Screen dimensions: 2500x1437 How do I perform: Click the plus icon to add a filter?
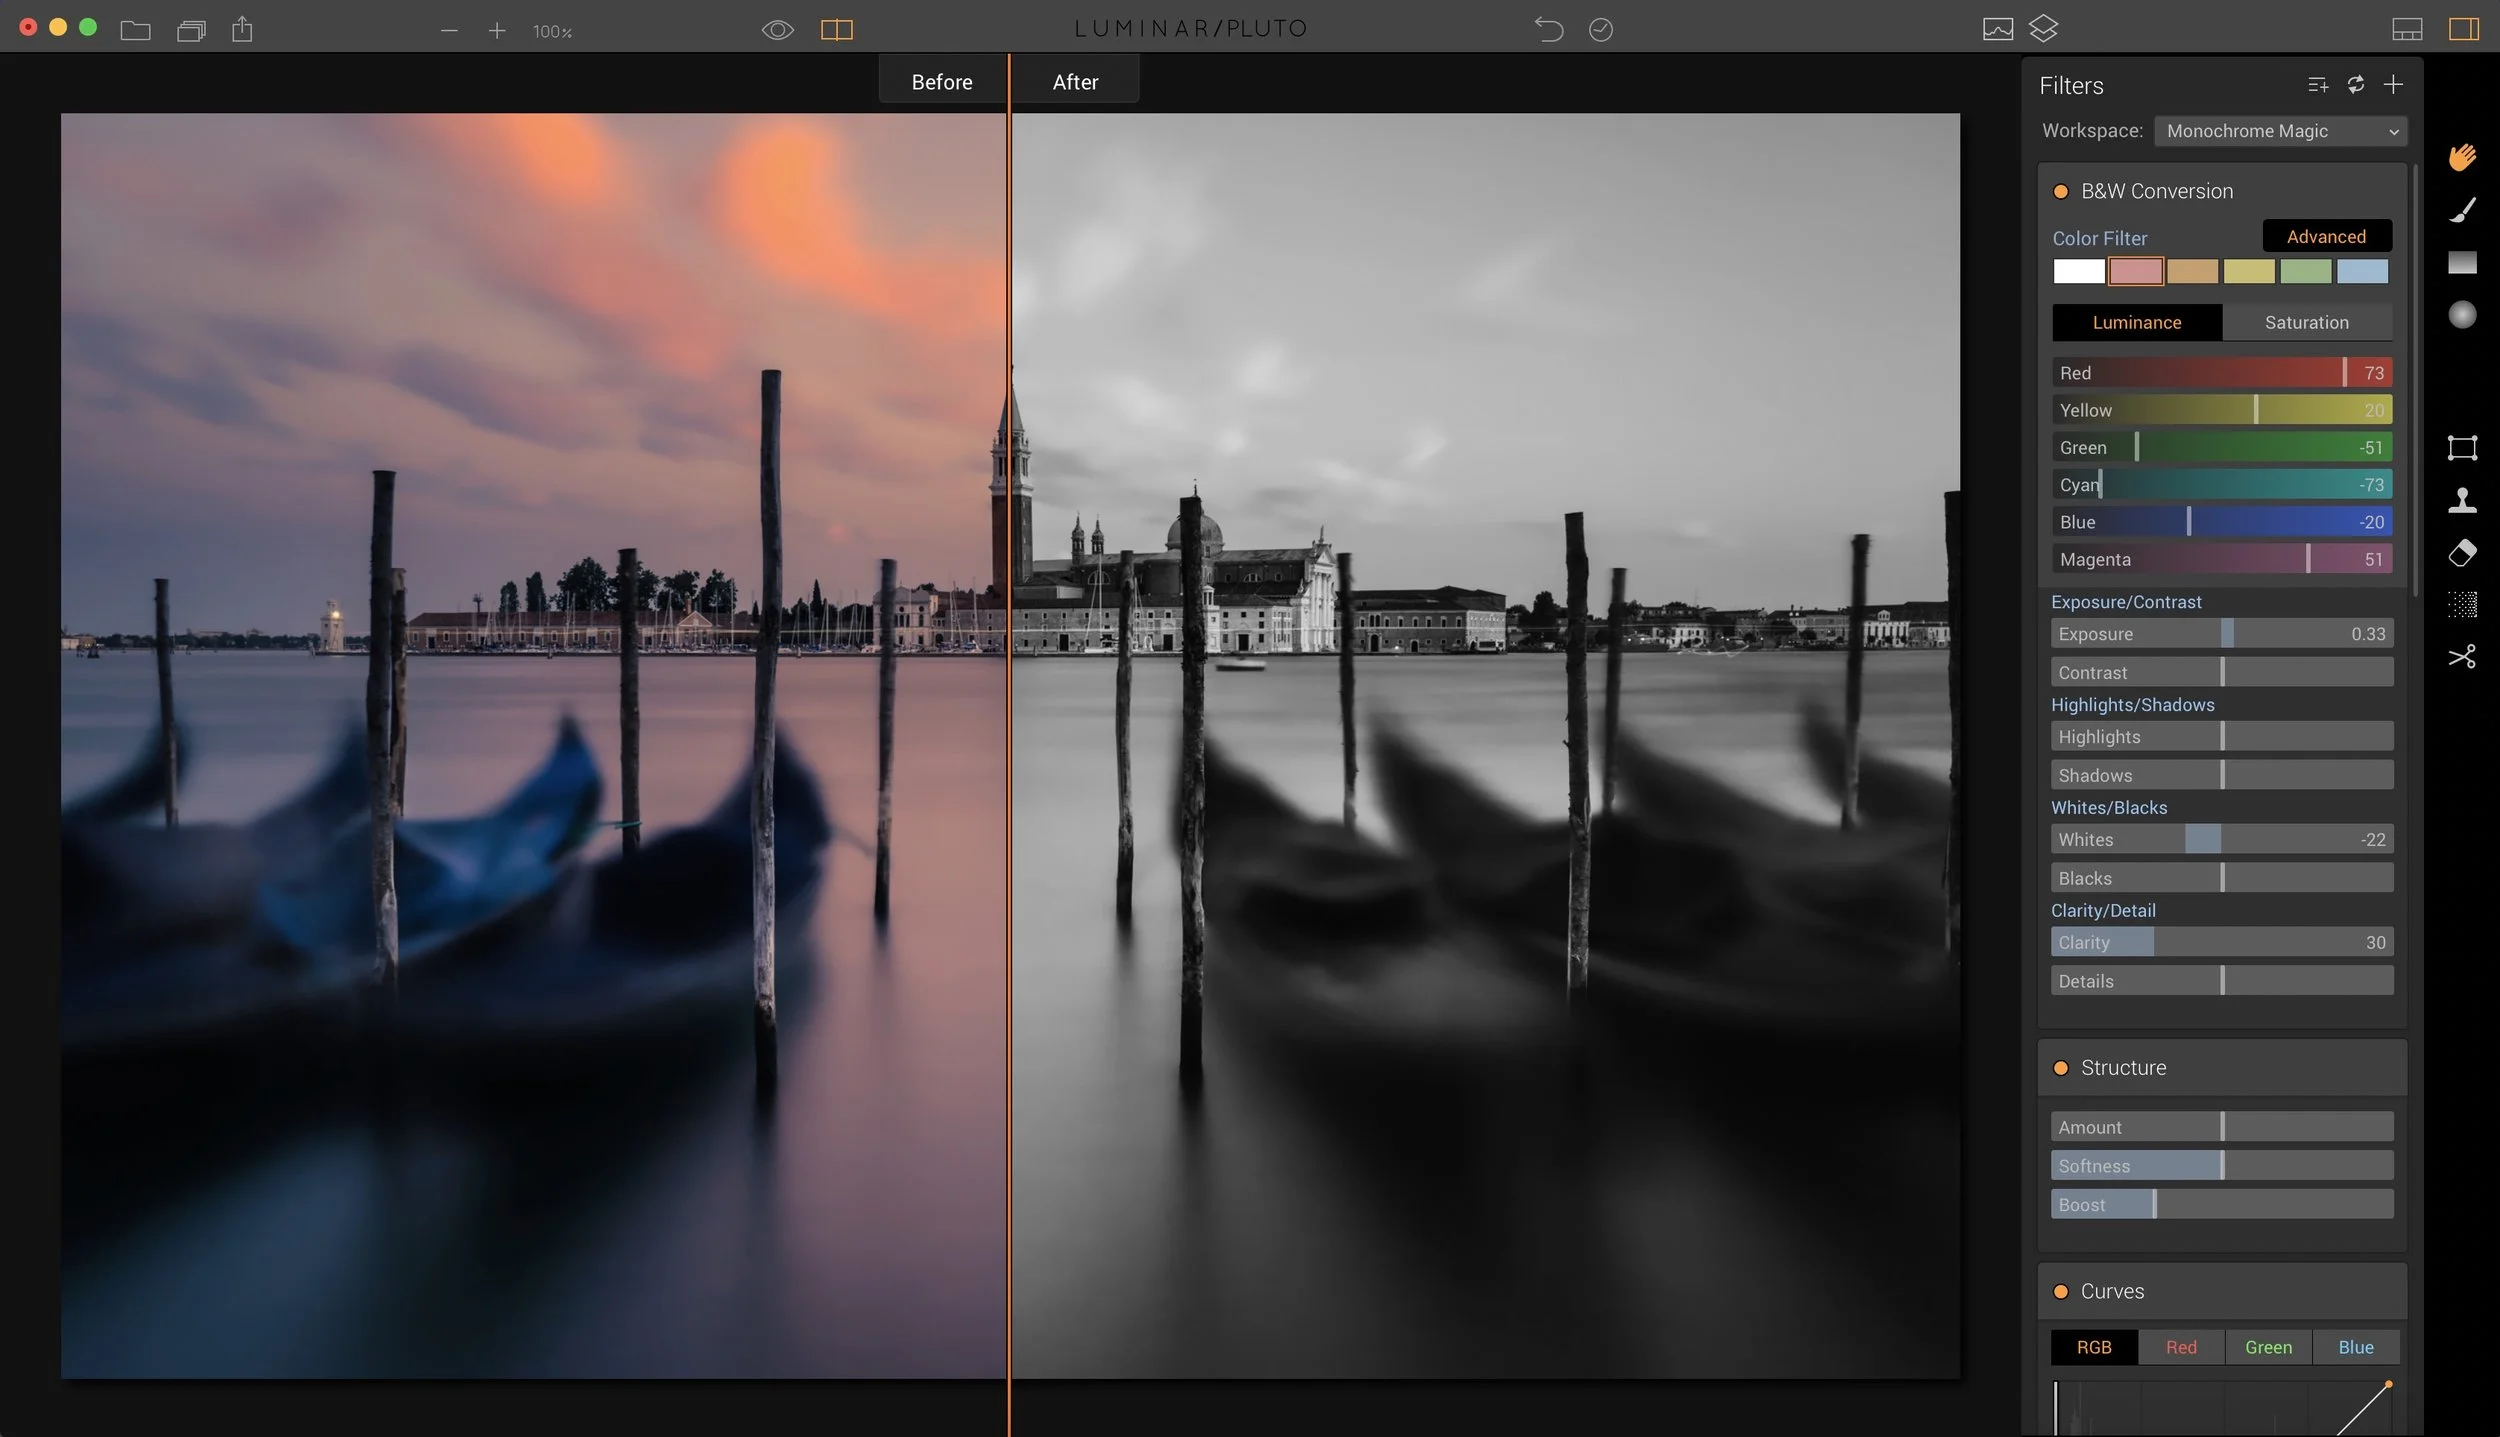(x=2393, y=85)
